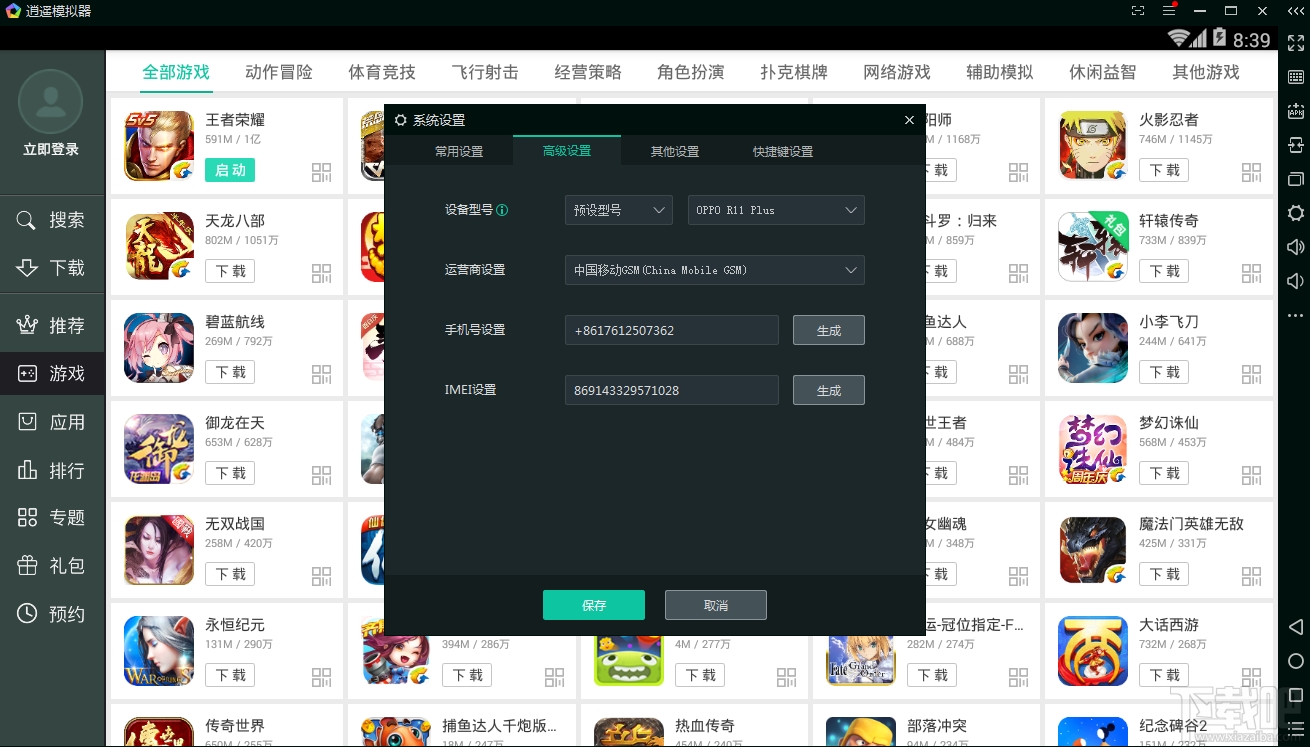
Task: Launch 王者荣耀 with 启动 button
Action: 230,170
